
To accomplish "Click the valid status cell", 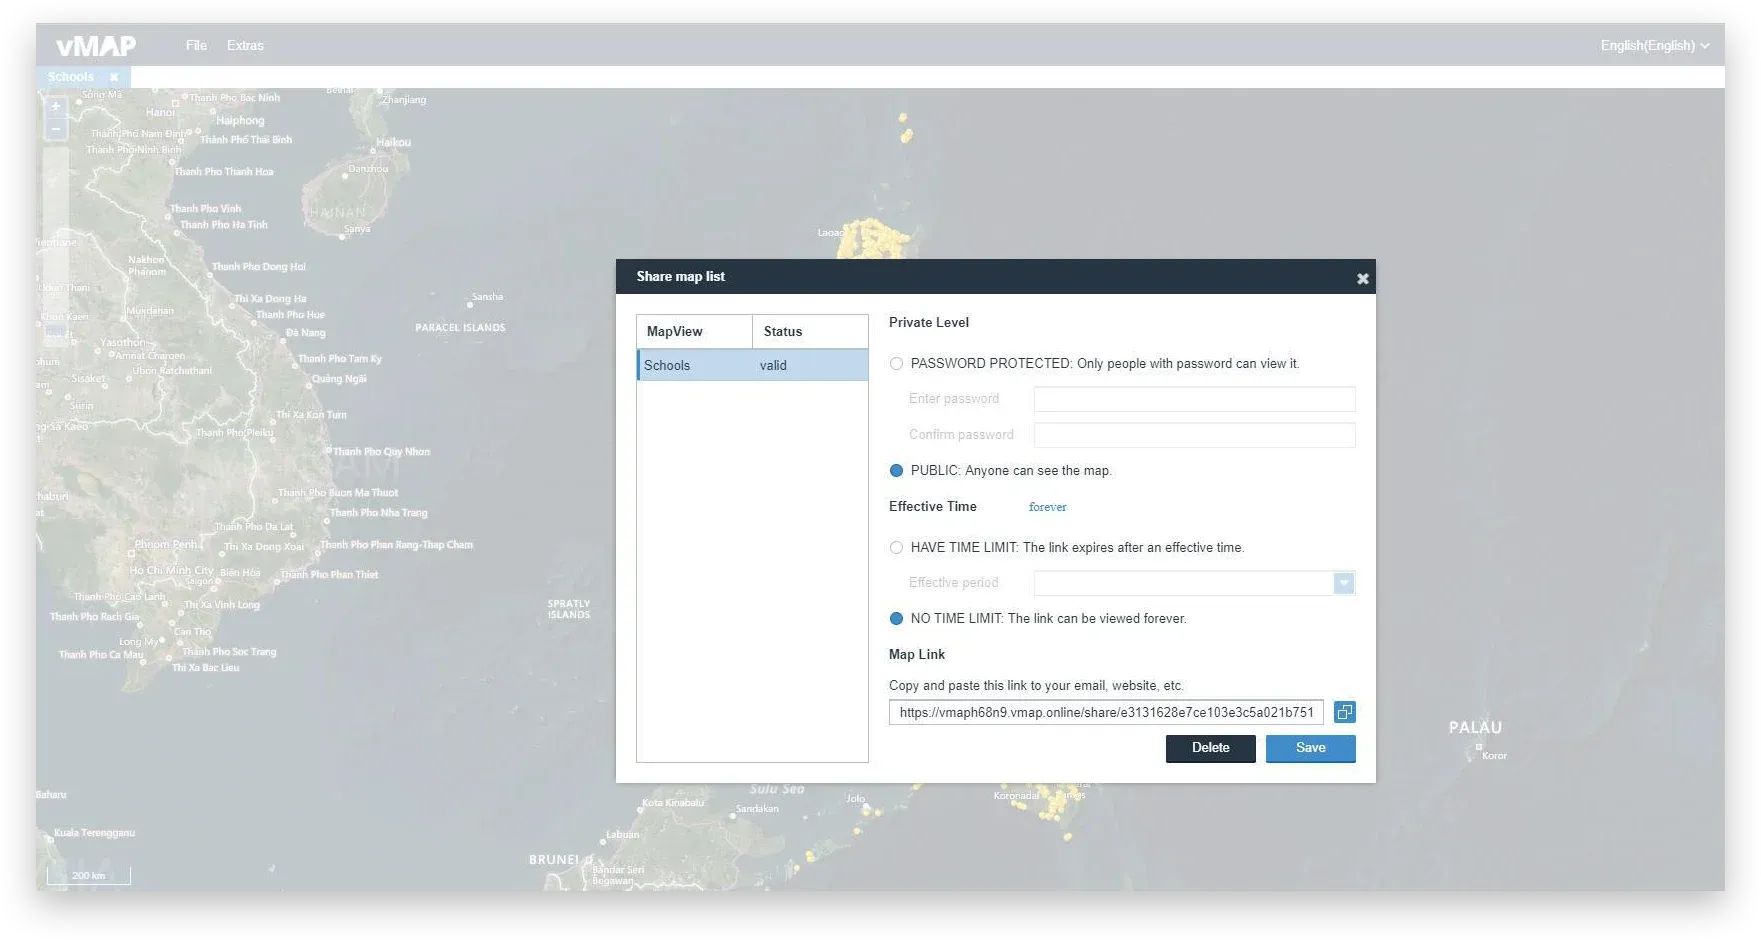I will coord(773,365).
